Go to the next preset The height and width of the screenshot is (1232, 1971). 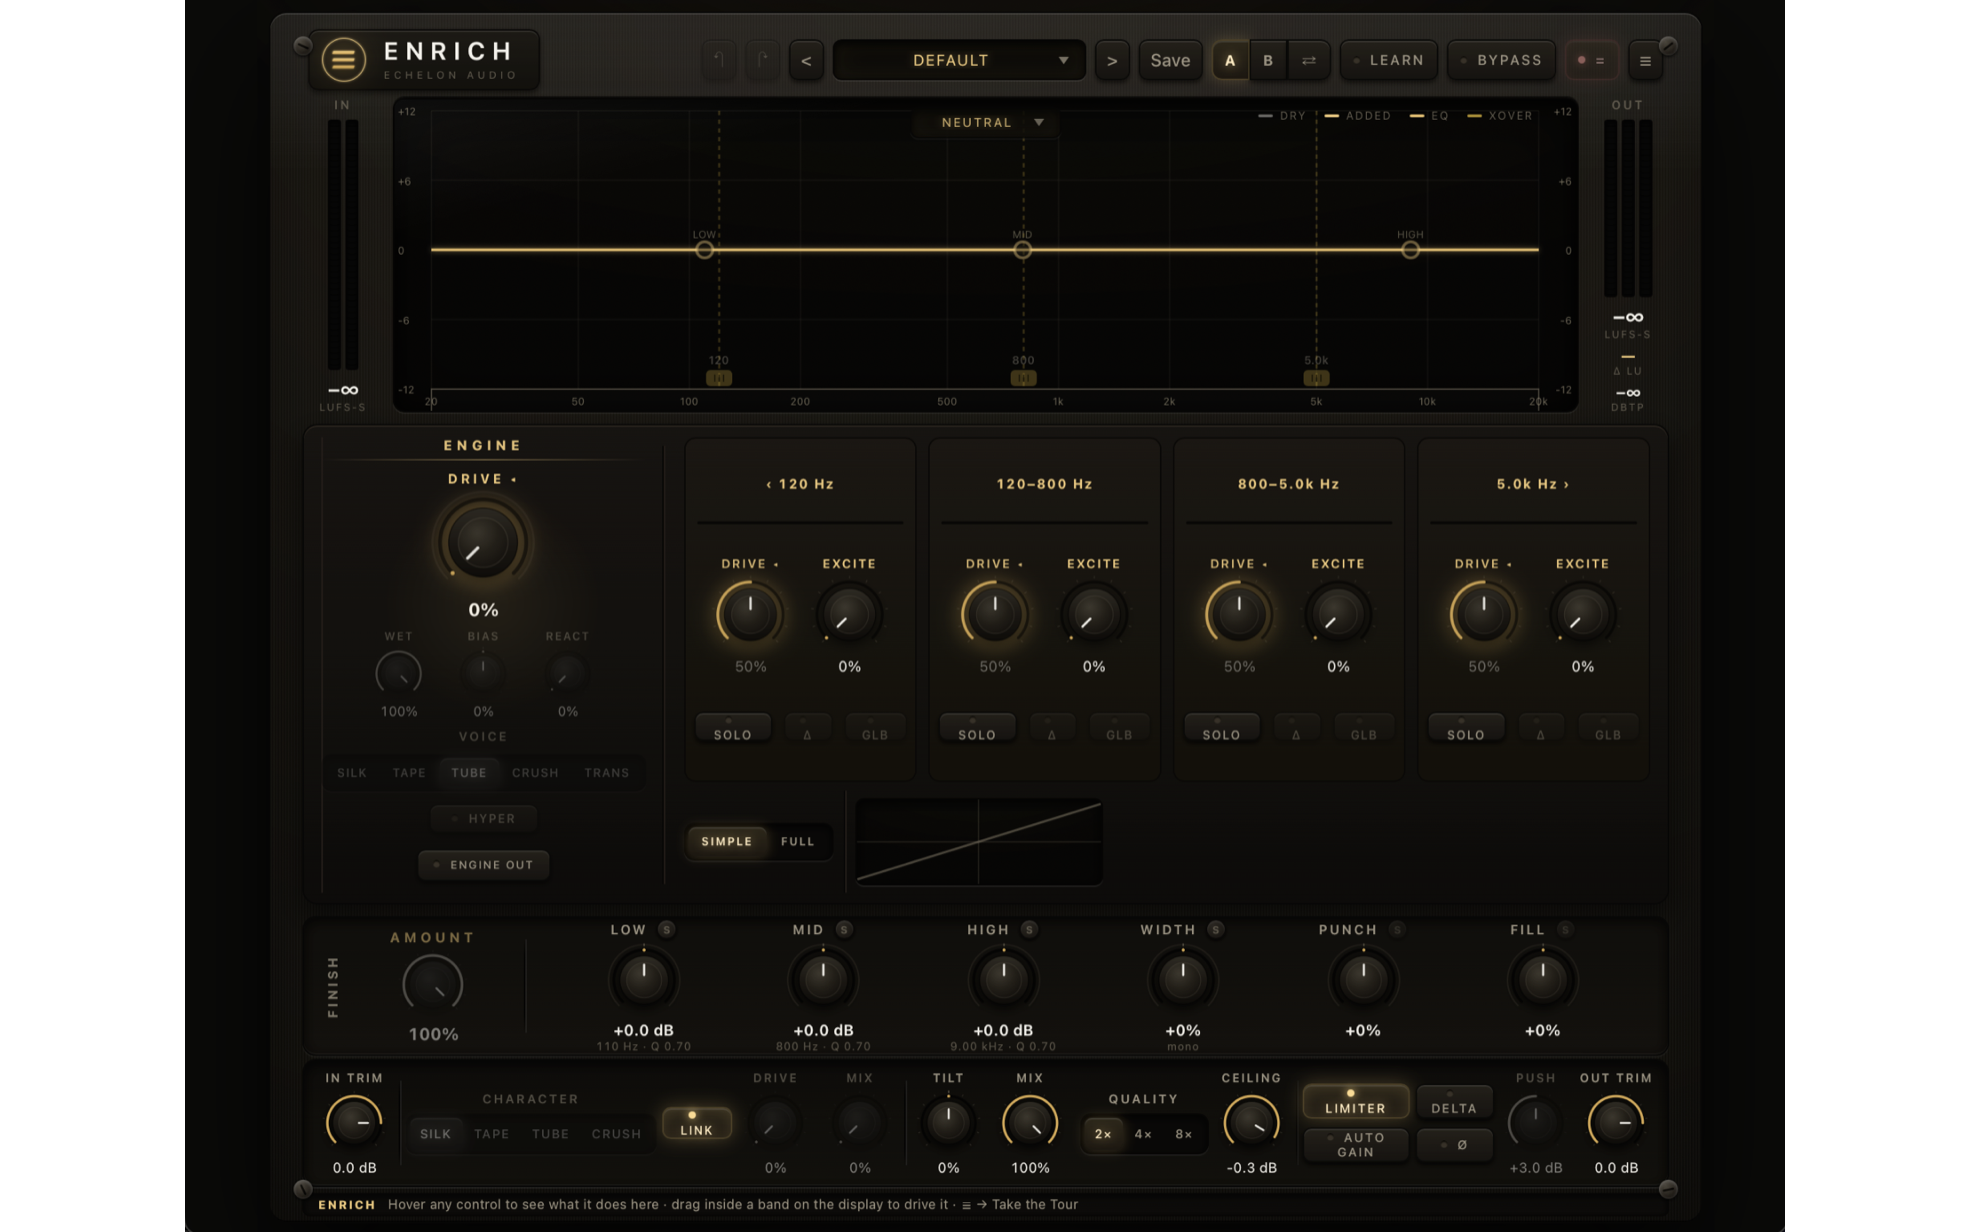coord(1112,61)
